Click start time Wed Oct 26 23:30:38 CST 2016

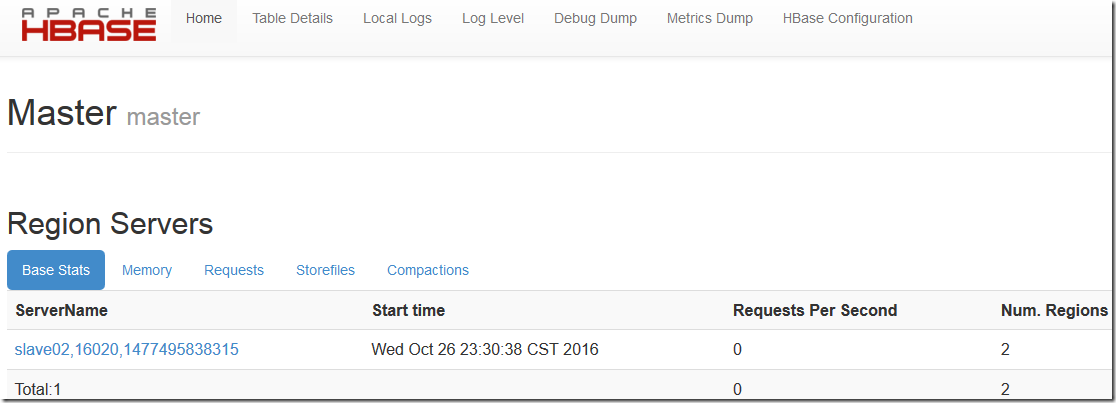tap(485, 350)
